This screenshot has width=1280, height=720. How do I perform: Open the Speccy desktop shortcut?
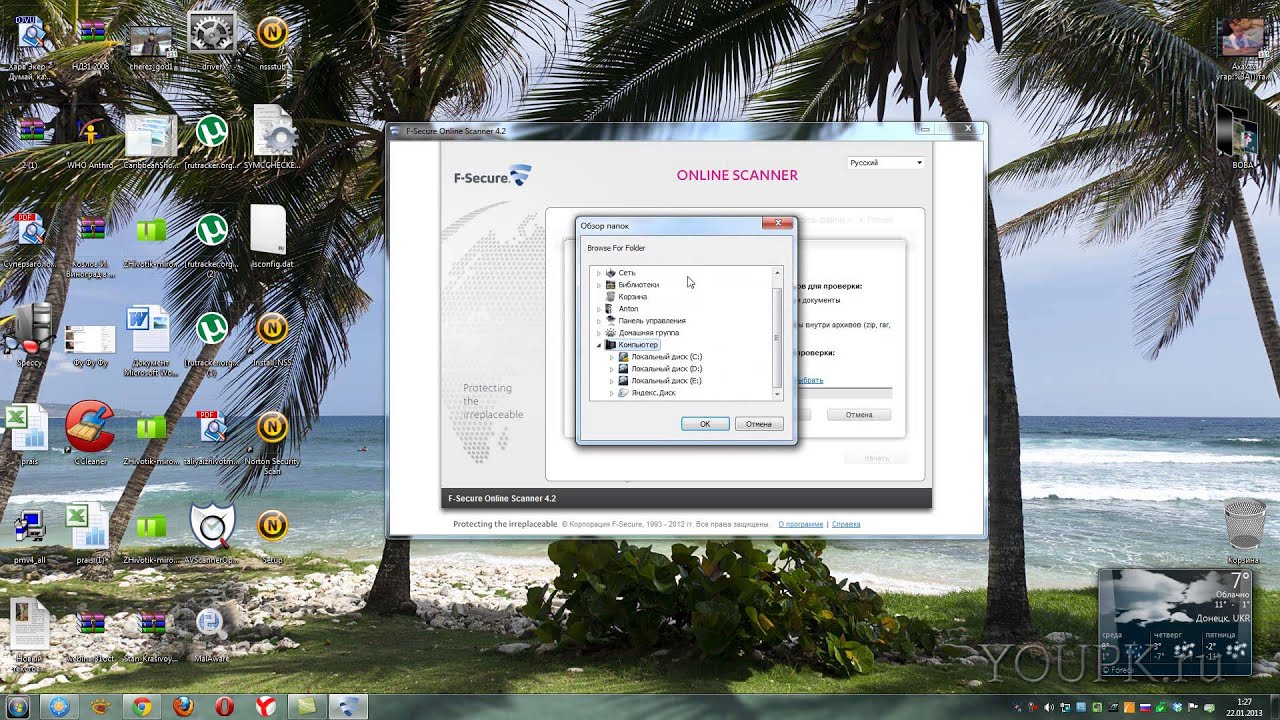(30, 334)
